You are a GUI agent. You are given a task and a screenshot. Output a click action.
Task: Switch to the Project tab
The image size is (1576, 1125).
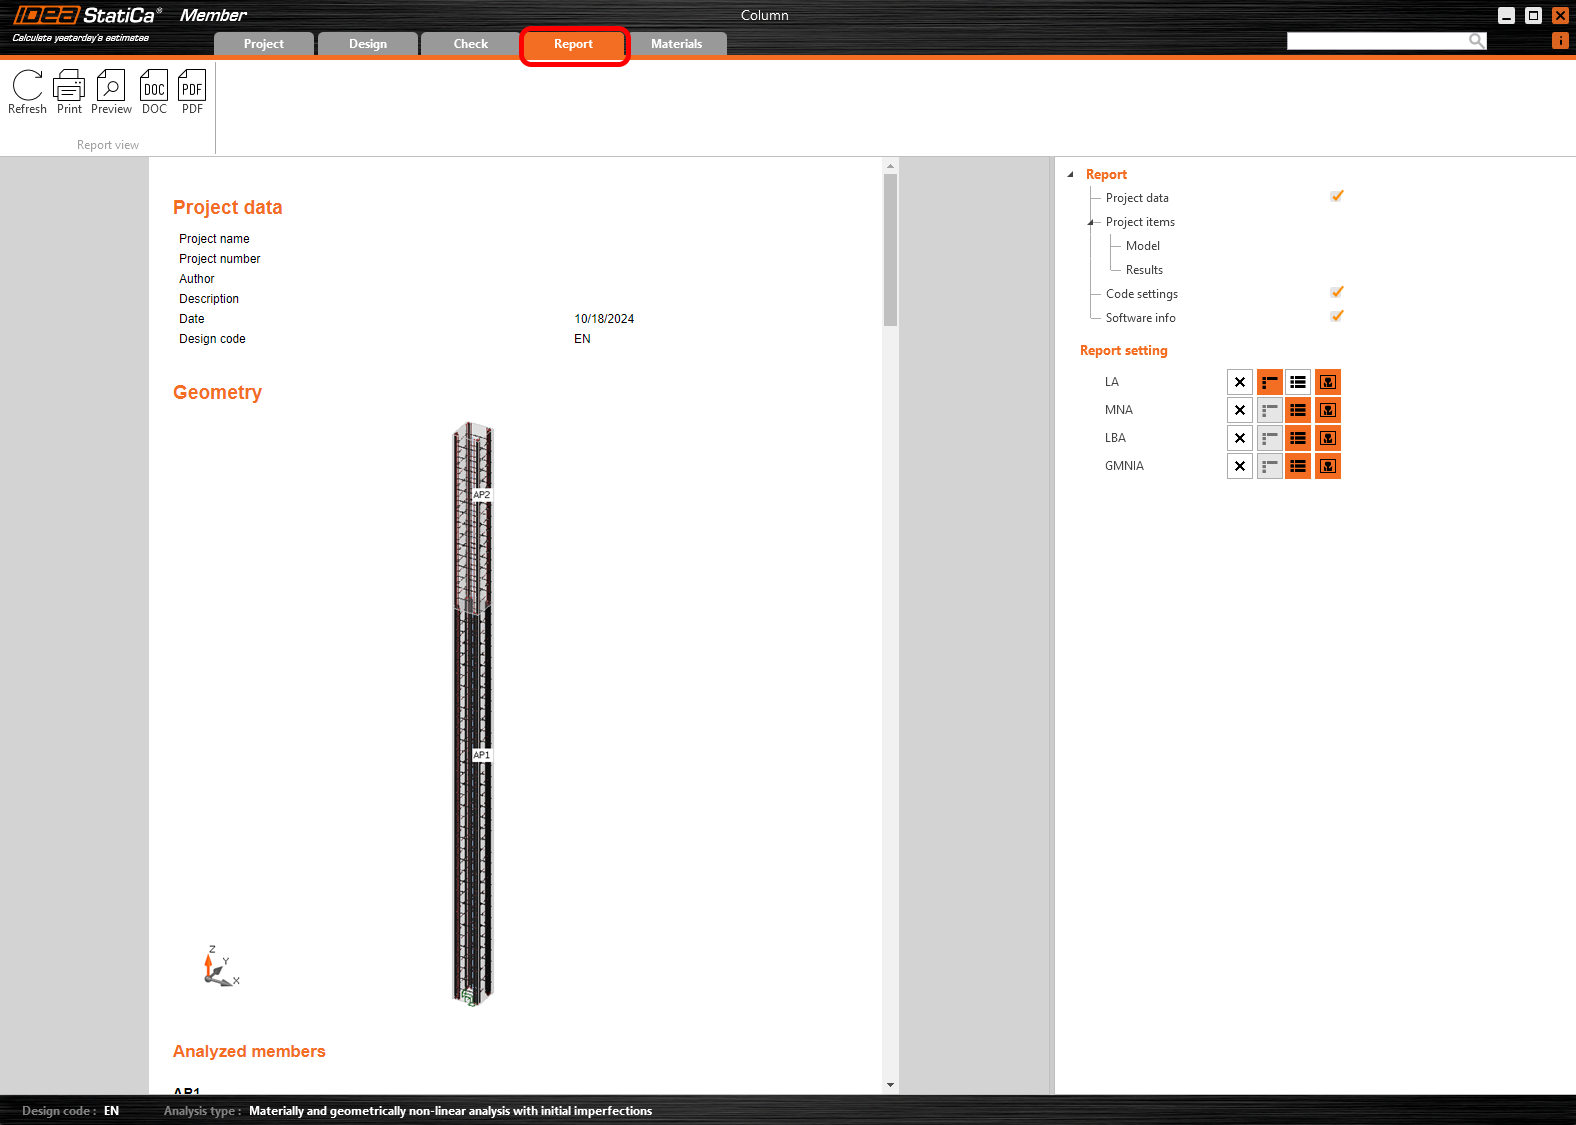[x=264, y=44]
